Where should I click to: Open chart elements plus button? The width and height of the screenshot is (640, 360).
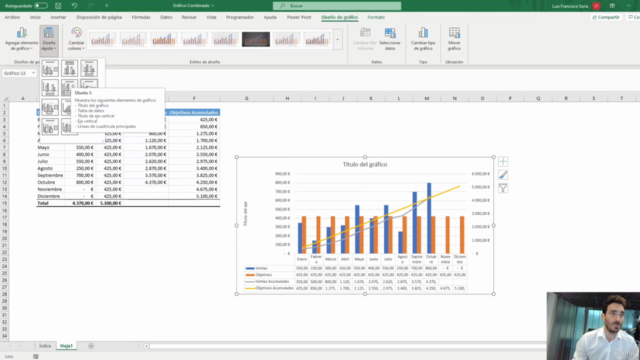[503, 162]
